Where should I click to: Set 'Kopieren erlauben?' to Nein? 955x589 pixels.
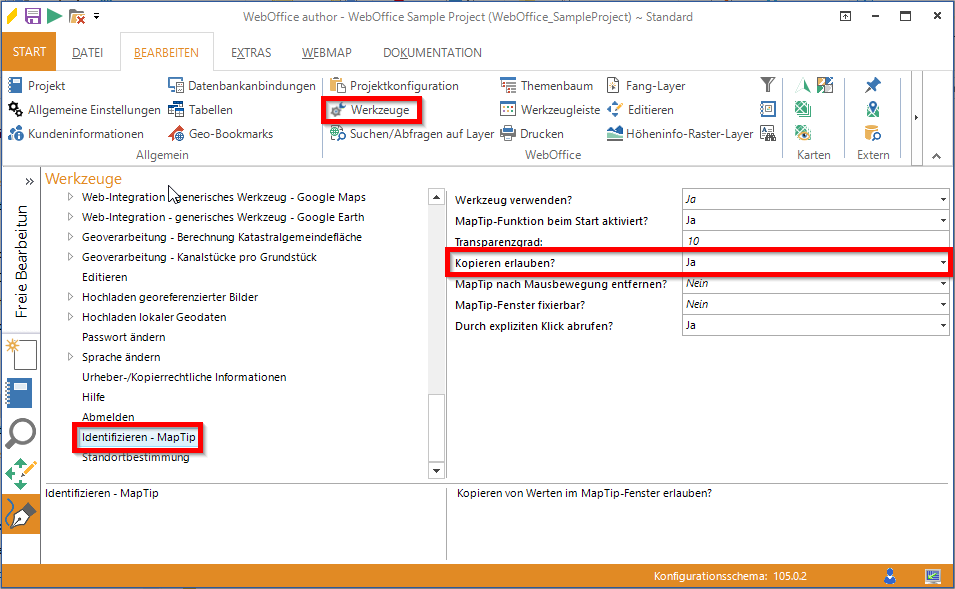[x=942, y=262]
